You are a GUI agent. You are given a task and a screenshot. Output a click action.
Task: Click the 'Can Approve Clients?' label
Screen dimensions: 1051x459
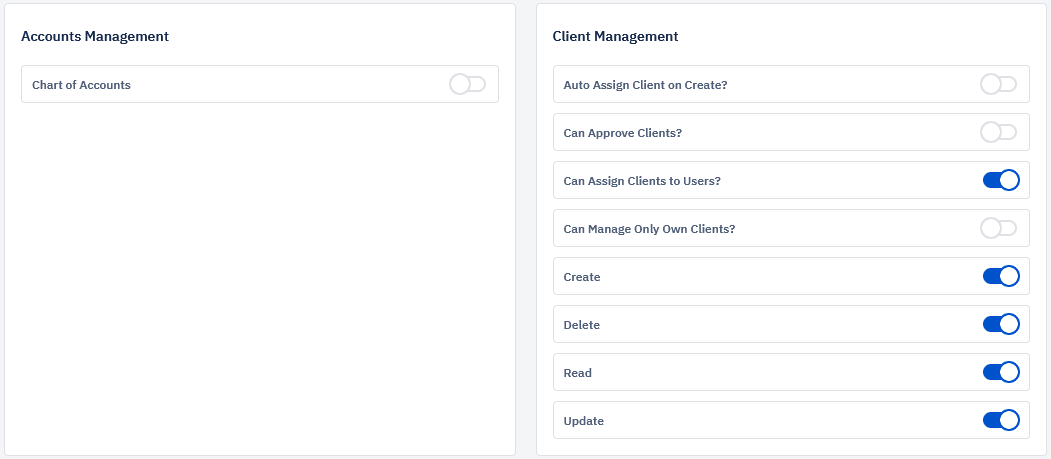click(x=623, y=133)
